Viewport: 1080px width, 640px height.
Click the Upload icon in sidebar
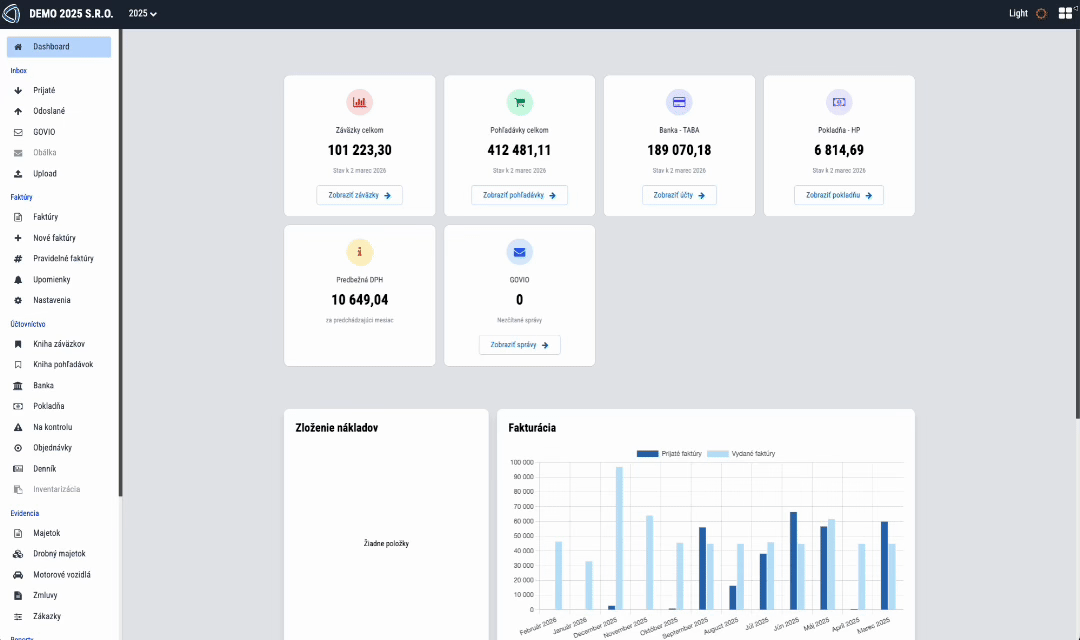18,174
